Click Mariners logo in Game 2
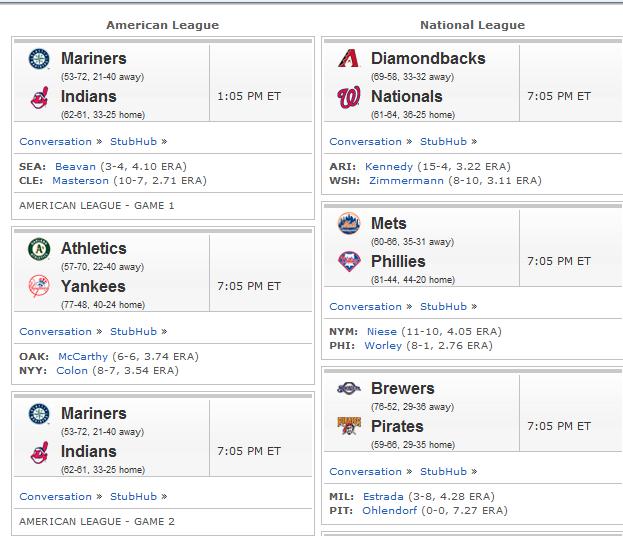623x536 pixels. pyautogui.click(x=39, y=414)
